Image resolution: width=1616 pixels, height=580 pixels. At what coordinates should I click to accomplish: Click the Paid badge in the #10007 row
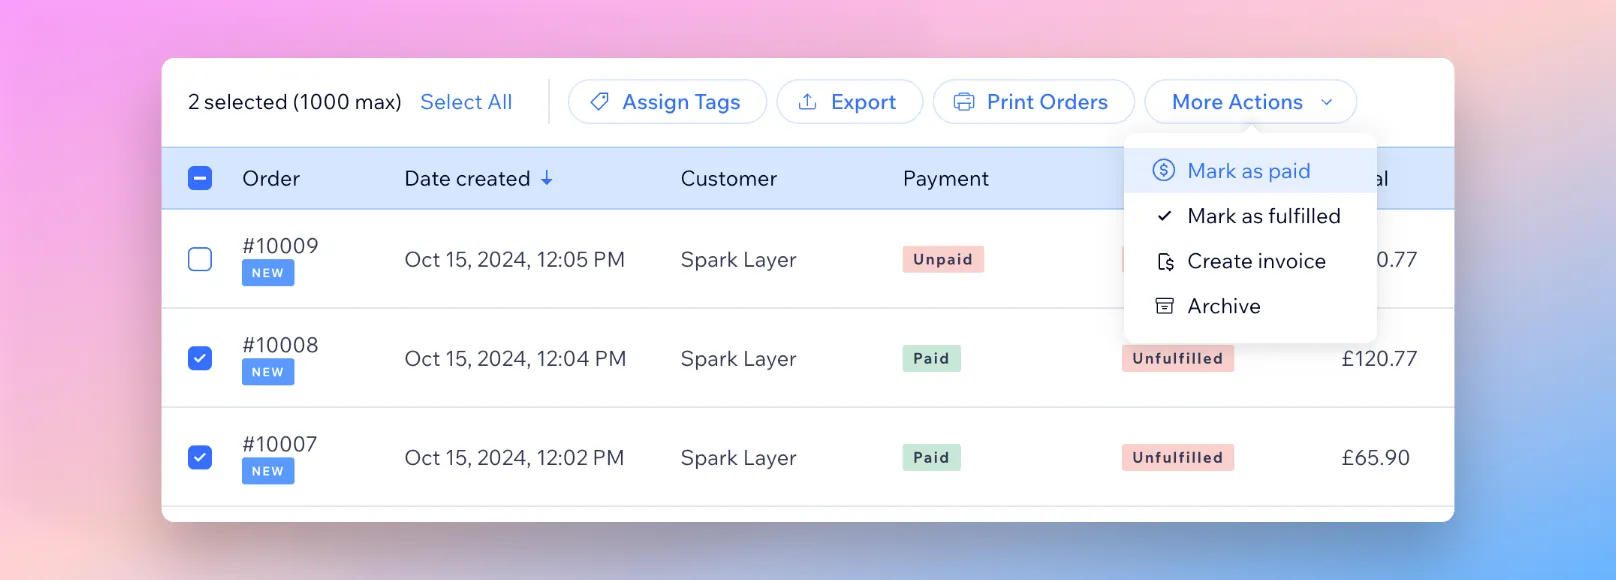[x=931, y=457]
